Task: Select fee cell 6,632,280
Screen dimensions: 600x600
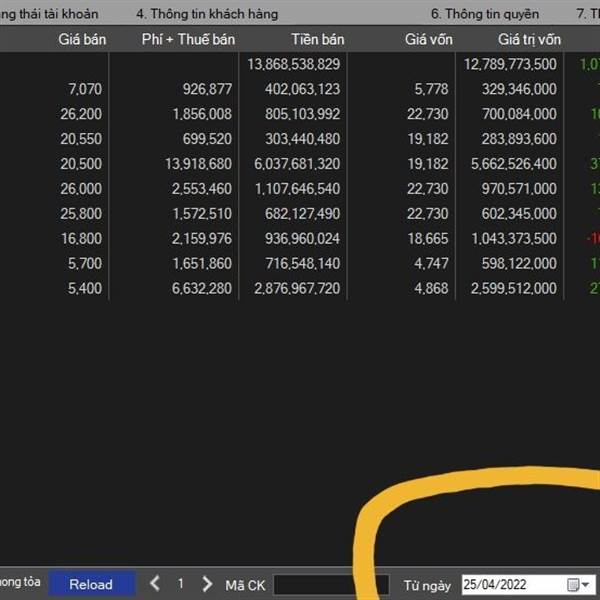Action: click(202, 289)
